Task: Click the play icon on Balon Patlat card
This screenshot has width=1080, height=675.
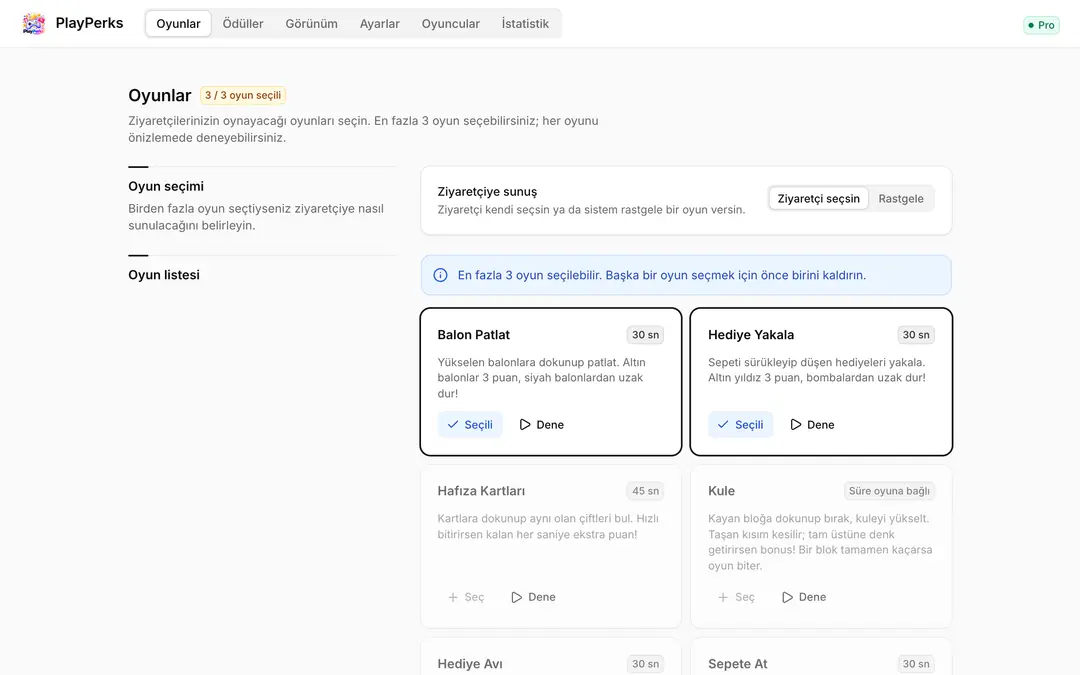Action: point(525,425)
